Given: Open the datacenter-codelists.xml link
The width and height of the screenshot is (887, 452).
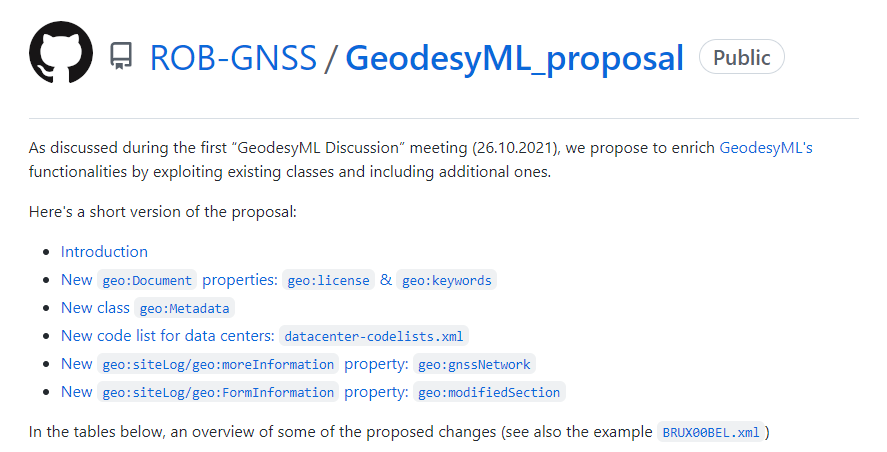Looking at the screenshot, I should pos(374,336).
